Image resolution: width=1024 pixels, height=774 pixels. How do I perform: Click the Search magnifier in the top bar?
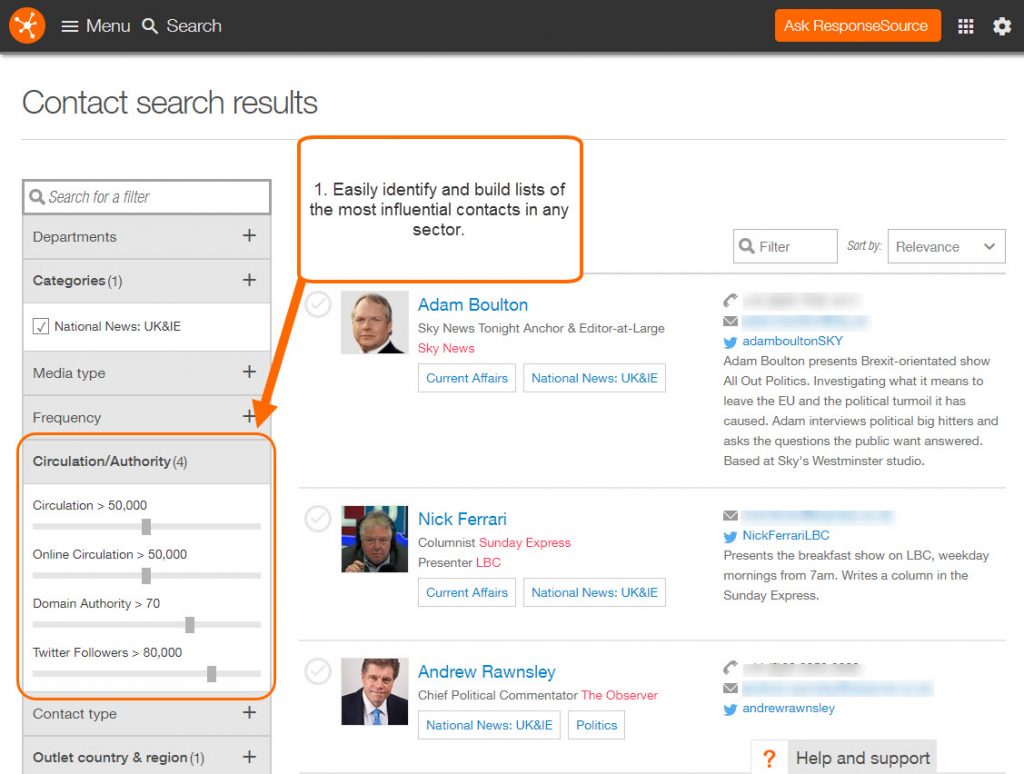coord(150,26)
